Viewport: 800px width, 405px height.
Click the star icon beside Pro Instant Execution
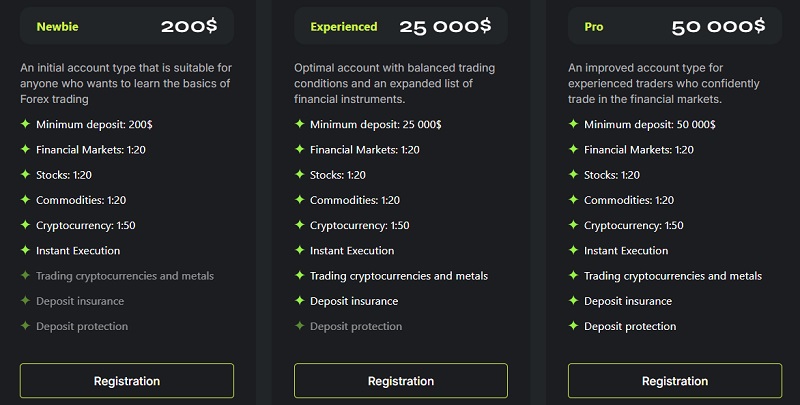coord(573,250)
